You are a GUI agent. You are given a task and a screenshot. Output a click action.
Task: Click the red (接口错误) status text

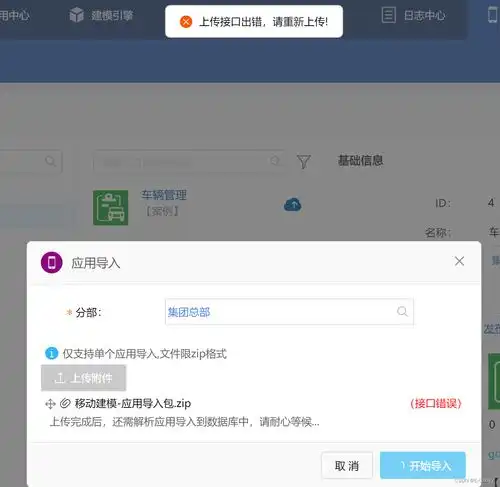click(x=436, y=403)
